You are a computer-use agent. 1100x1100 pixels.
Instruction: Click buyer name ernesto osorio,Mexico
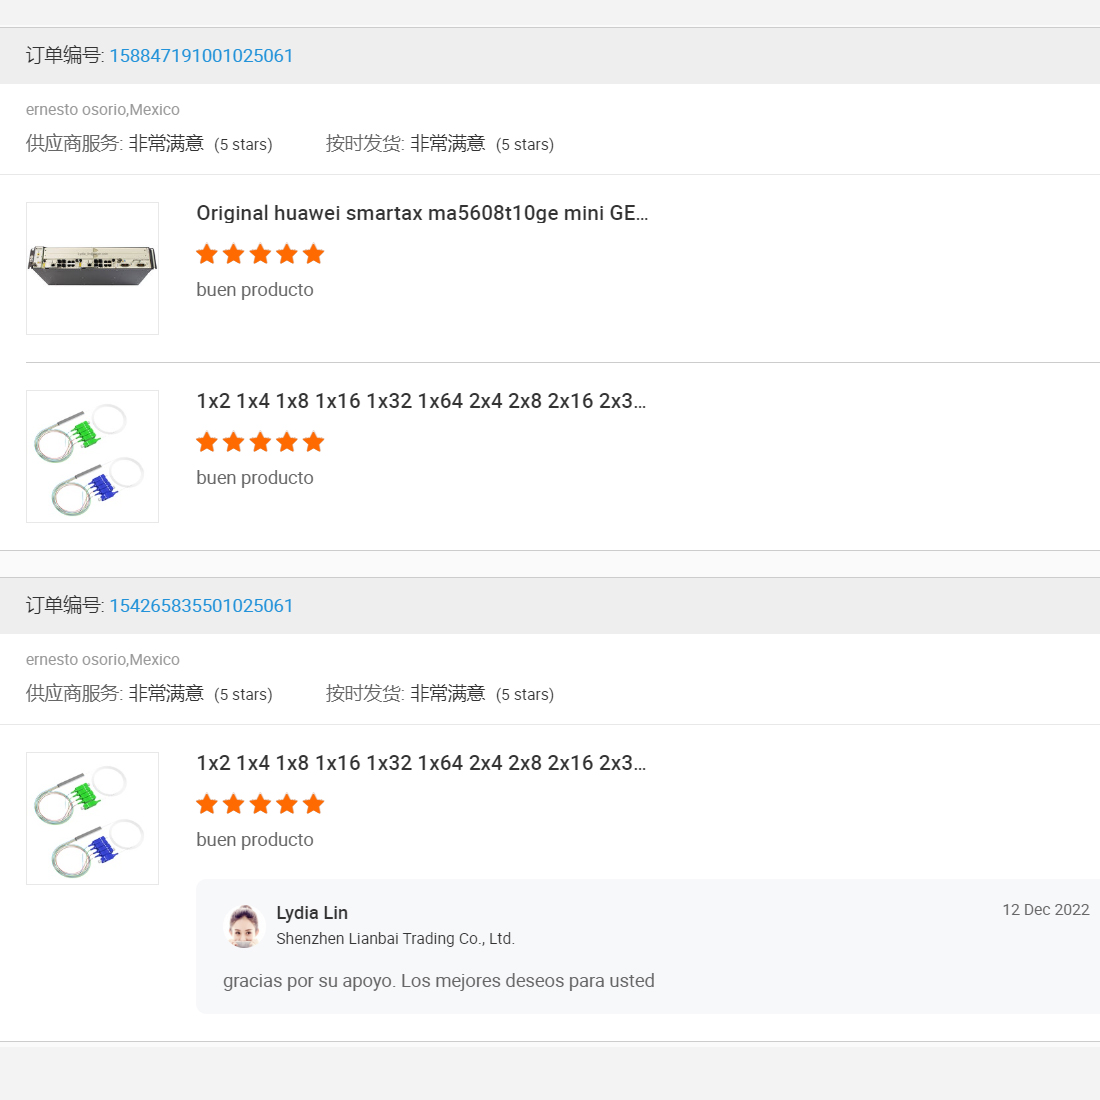pos(102,109)
